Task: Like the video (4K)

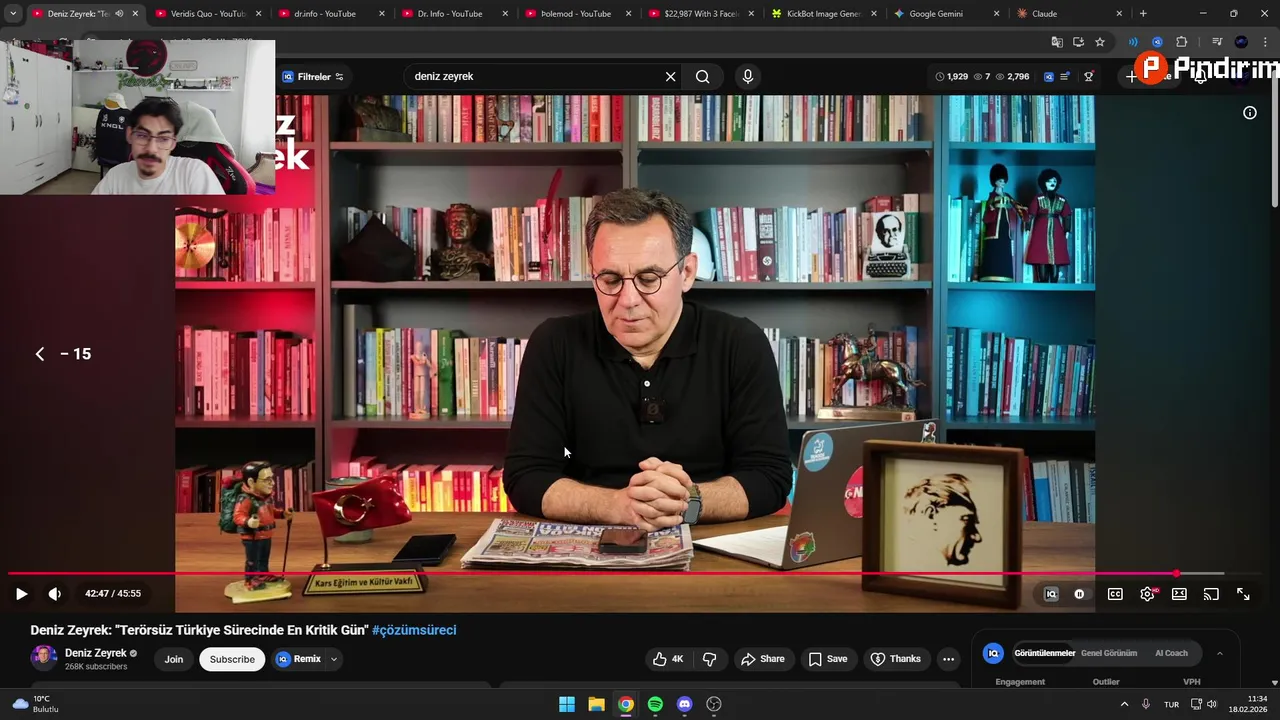Action: coord(668,659)
